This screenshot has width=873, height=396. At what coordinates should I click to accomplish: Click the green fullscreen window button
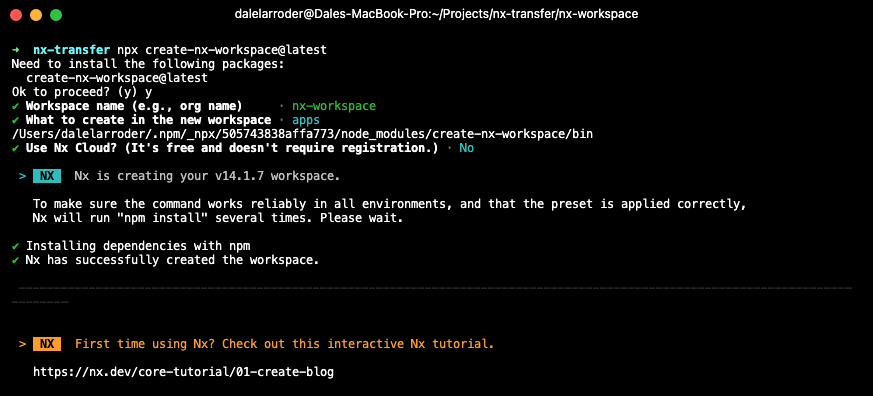pyautogui.click(x=56, y=15)
